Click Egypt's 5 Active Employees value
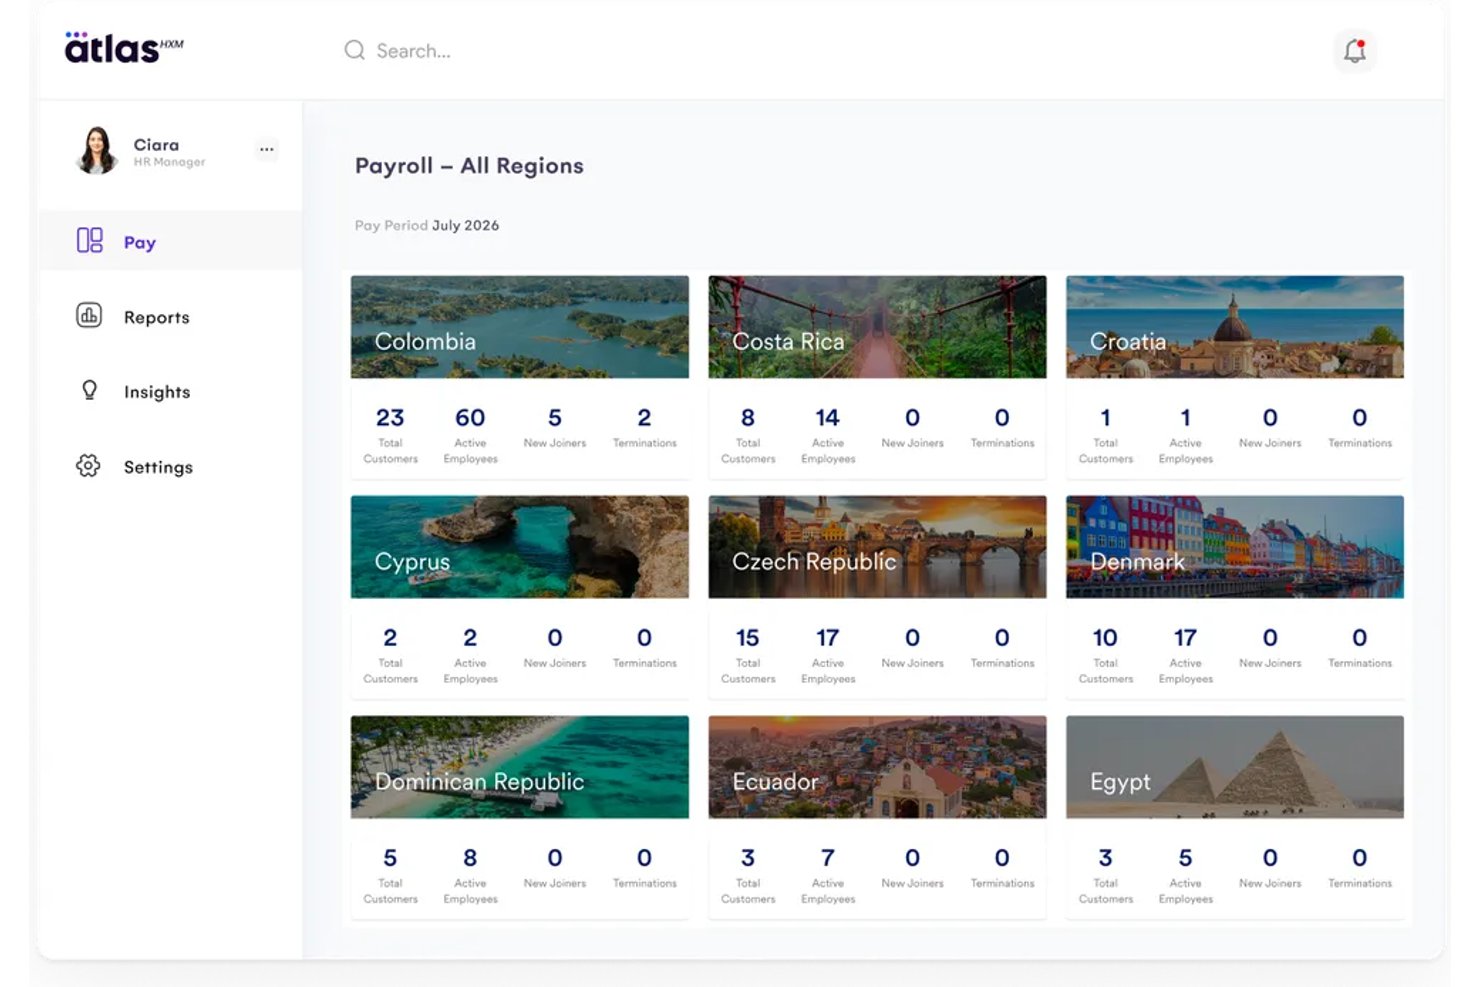This screenshot has height=987, width=1480. tap(1185, 857)
